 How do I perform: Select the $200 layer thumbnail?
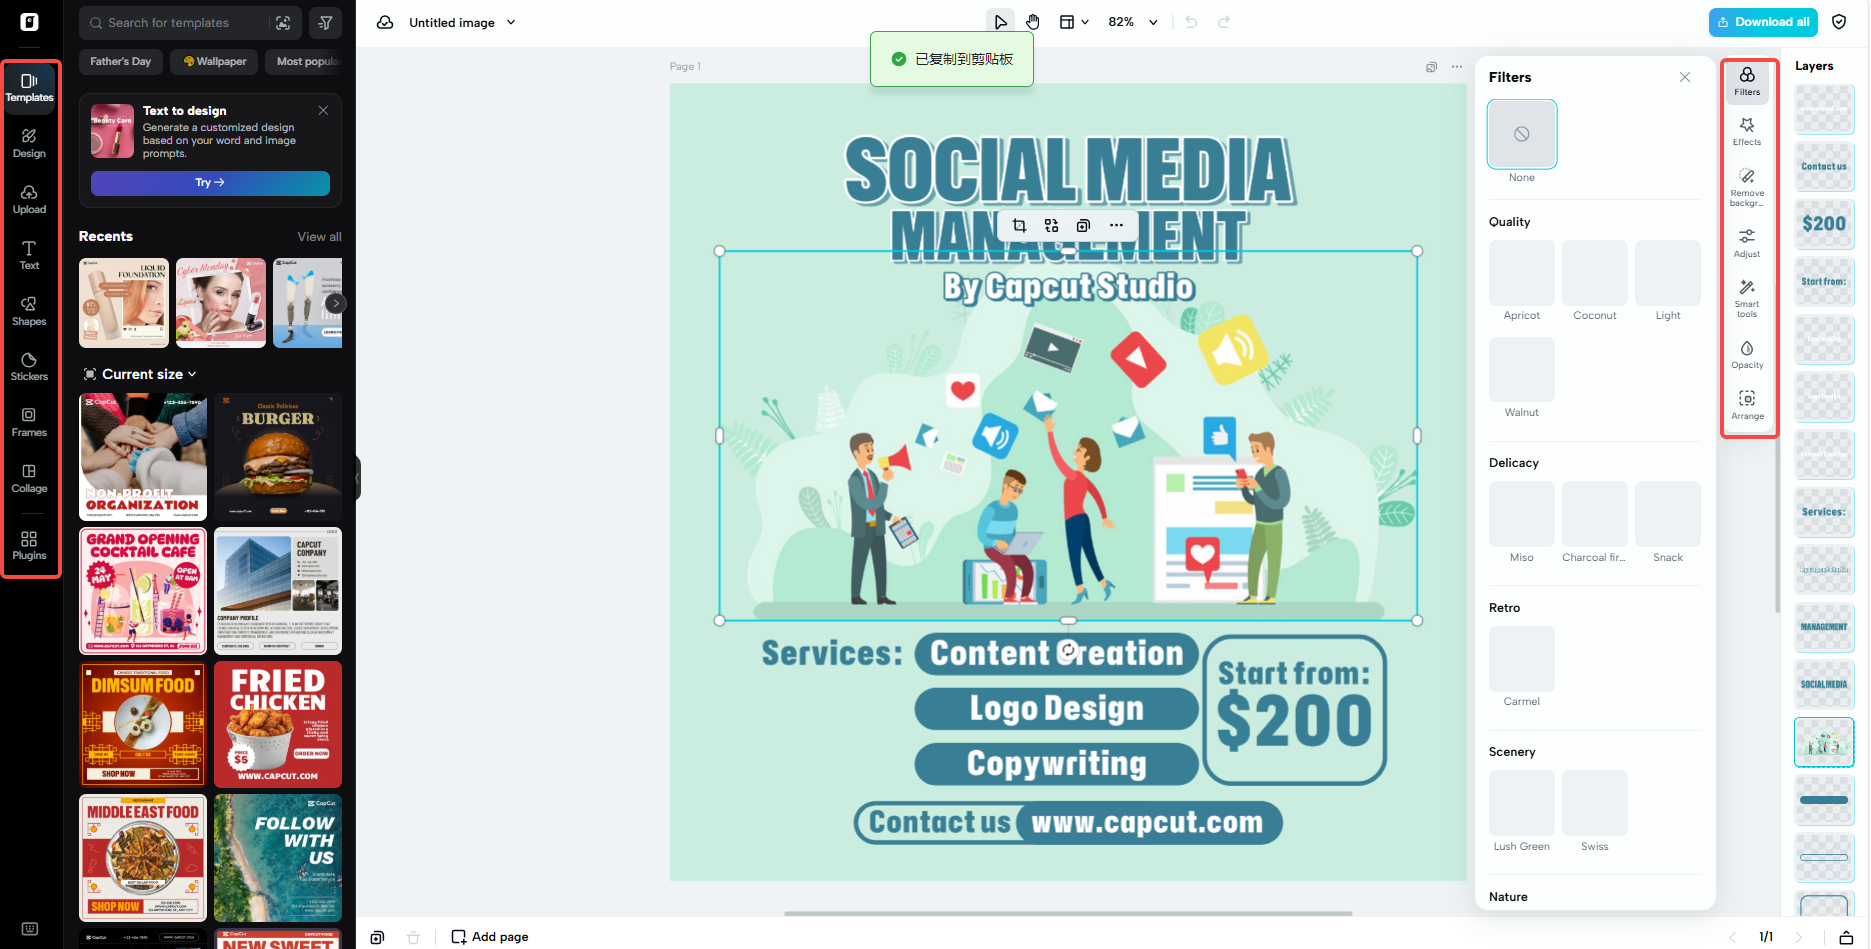click(x=1824, y=224)
